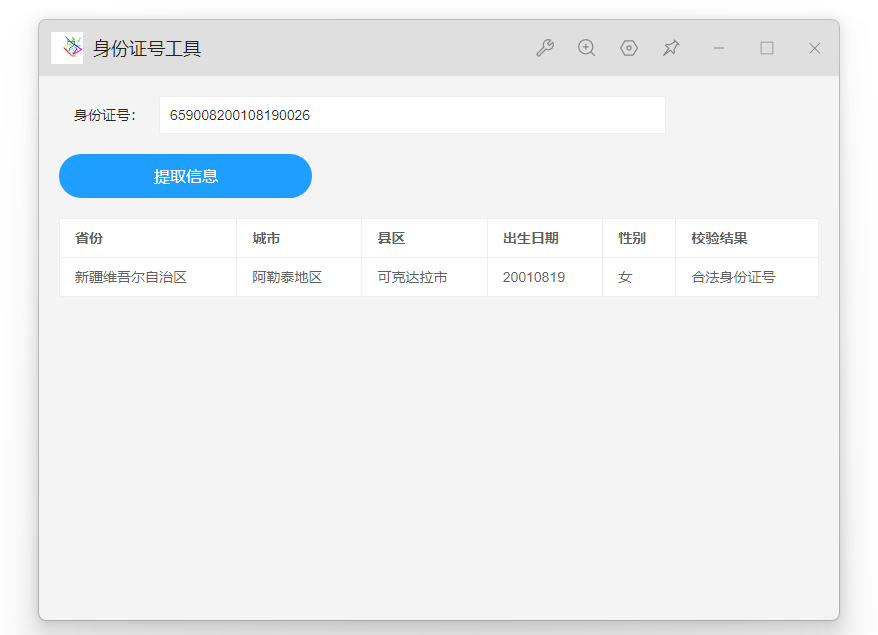Click the 省份 column header
Screen dimensions: 878x635
click(x=148, y=239)
